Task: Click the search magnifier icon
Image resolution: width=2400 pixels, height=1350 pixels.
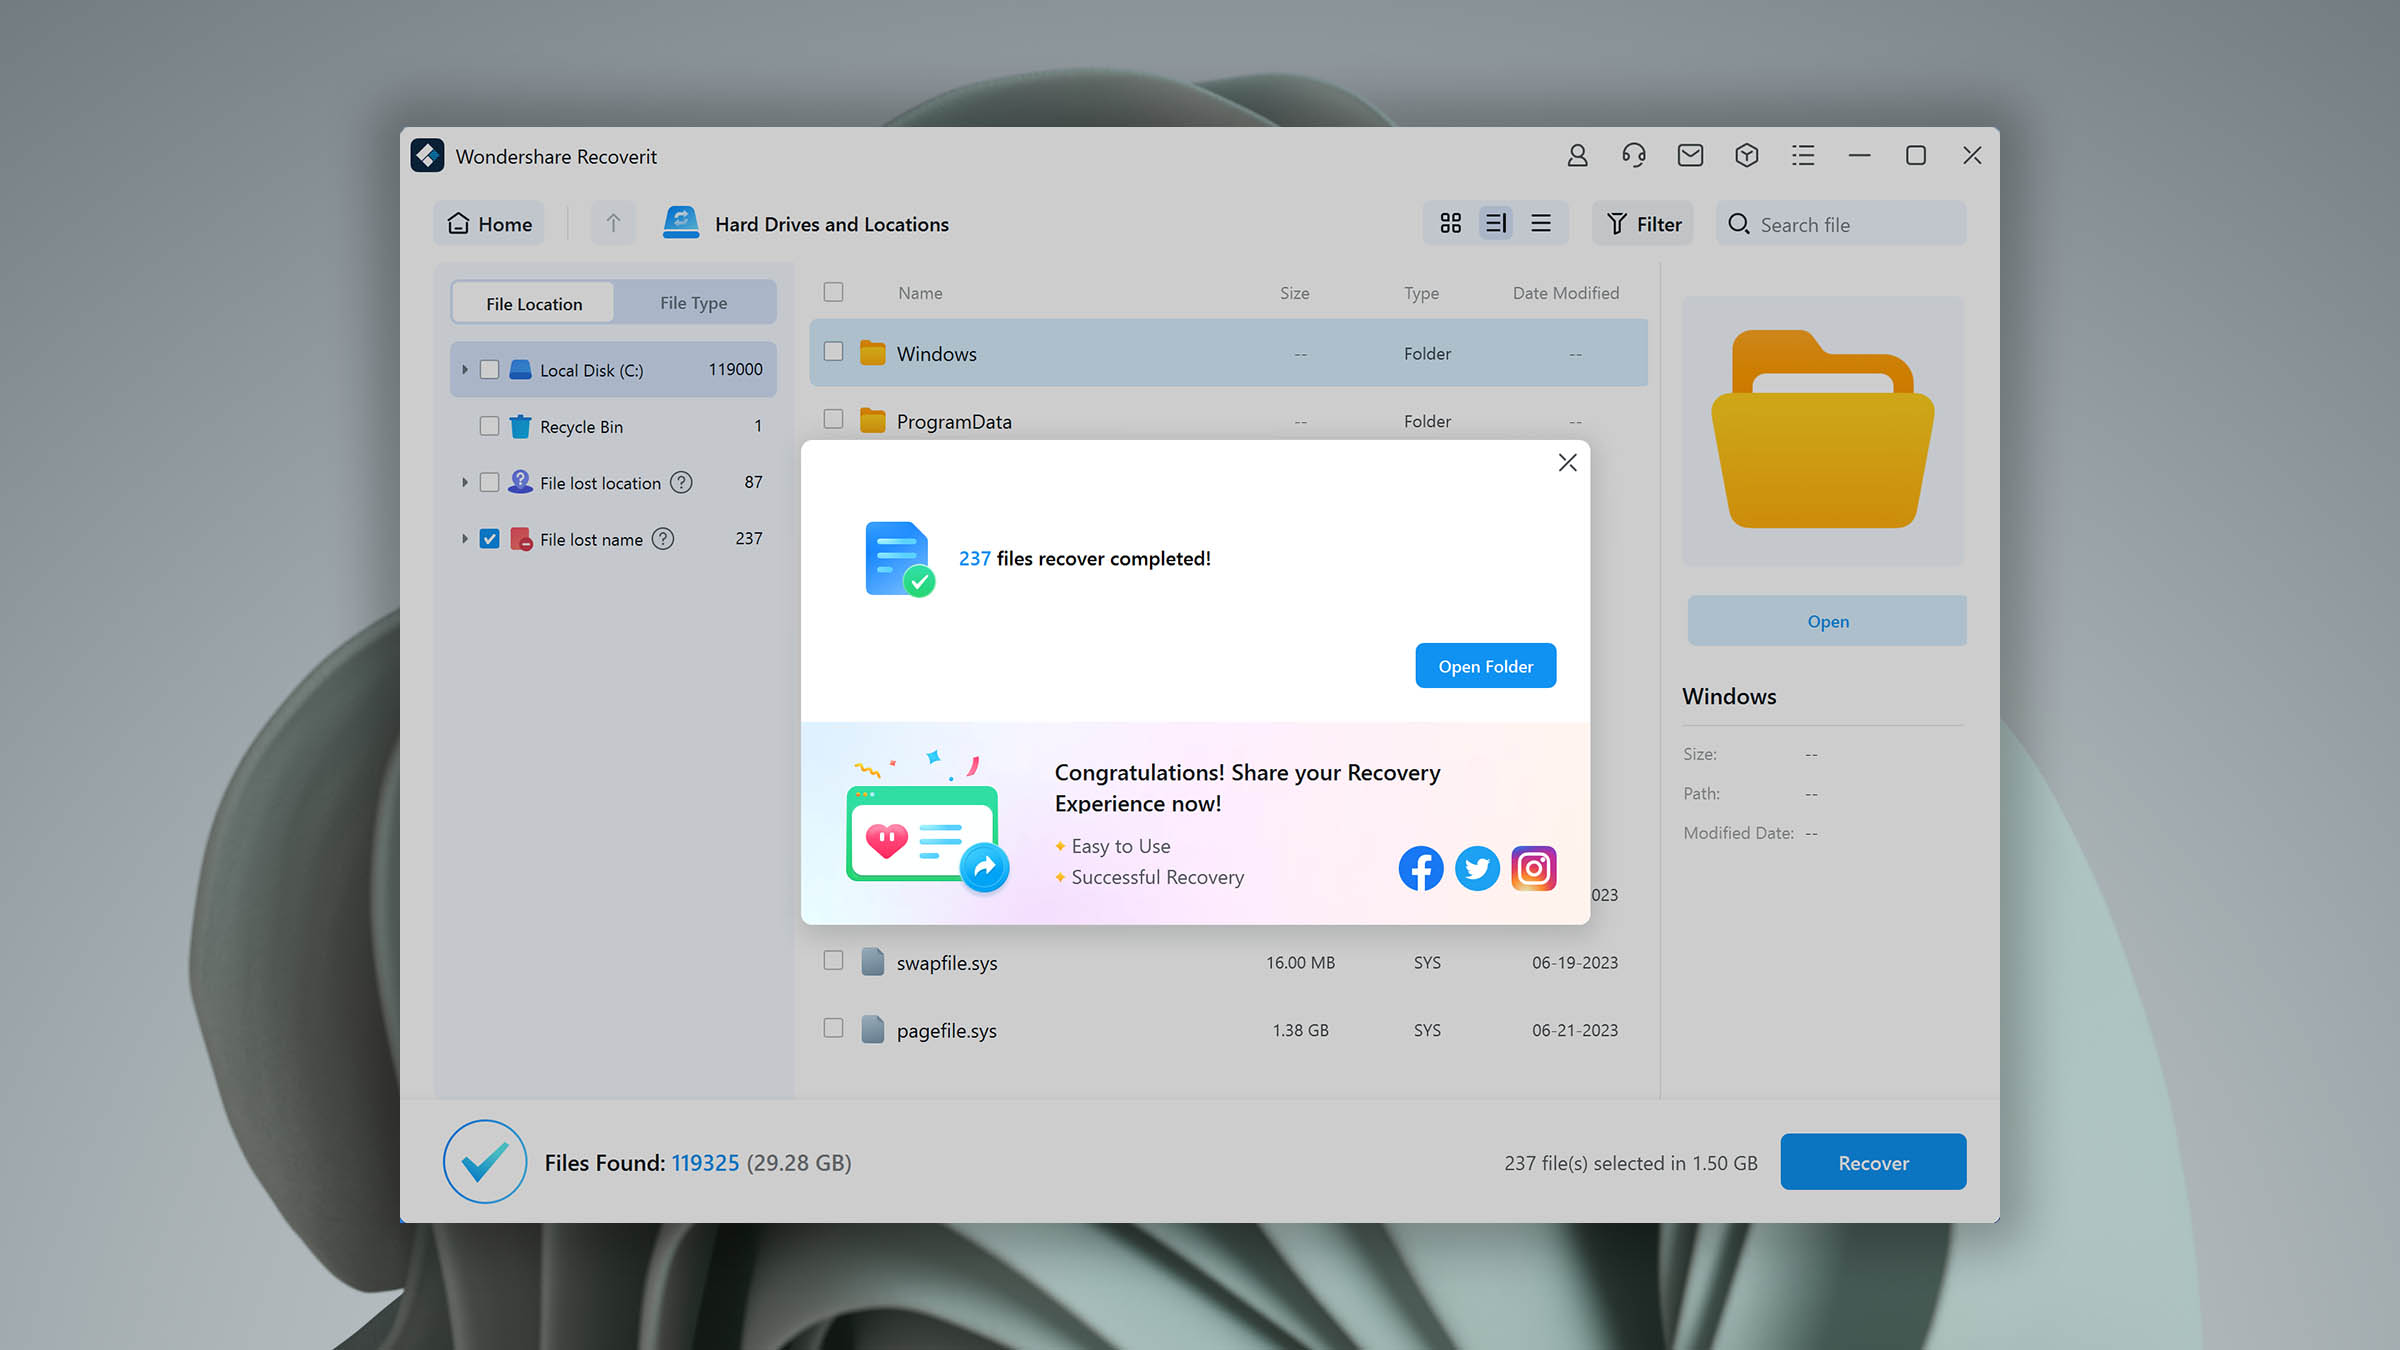Action: pos(1739,224)
